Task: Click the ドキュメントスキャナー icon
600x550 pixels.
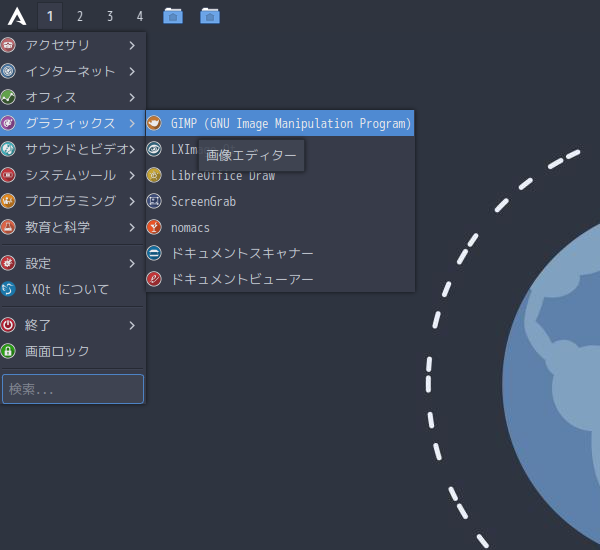Action: (x=154, y=253)
